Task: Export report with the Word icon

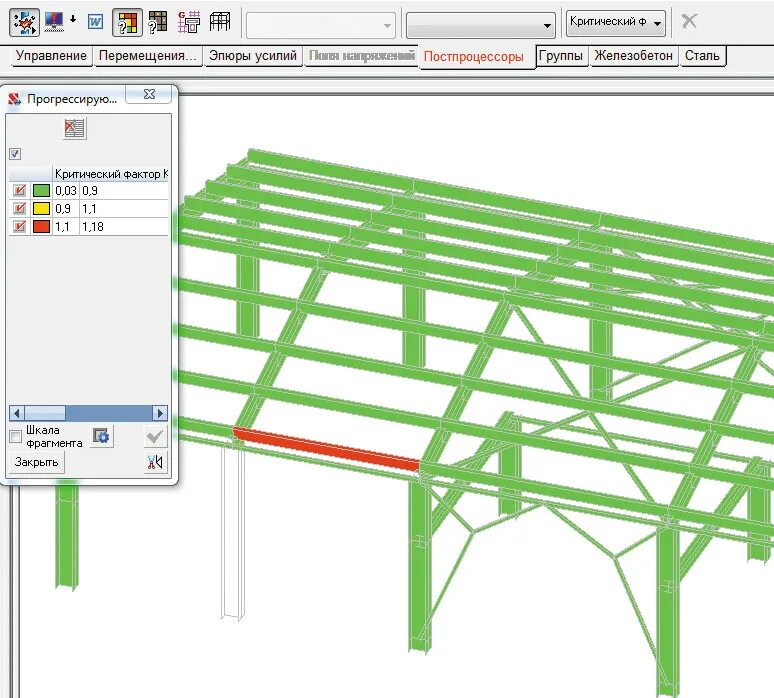Action: tap(95, 22)
